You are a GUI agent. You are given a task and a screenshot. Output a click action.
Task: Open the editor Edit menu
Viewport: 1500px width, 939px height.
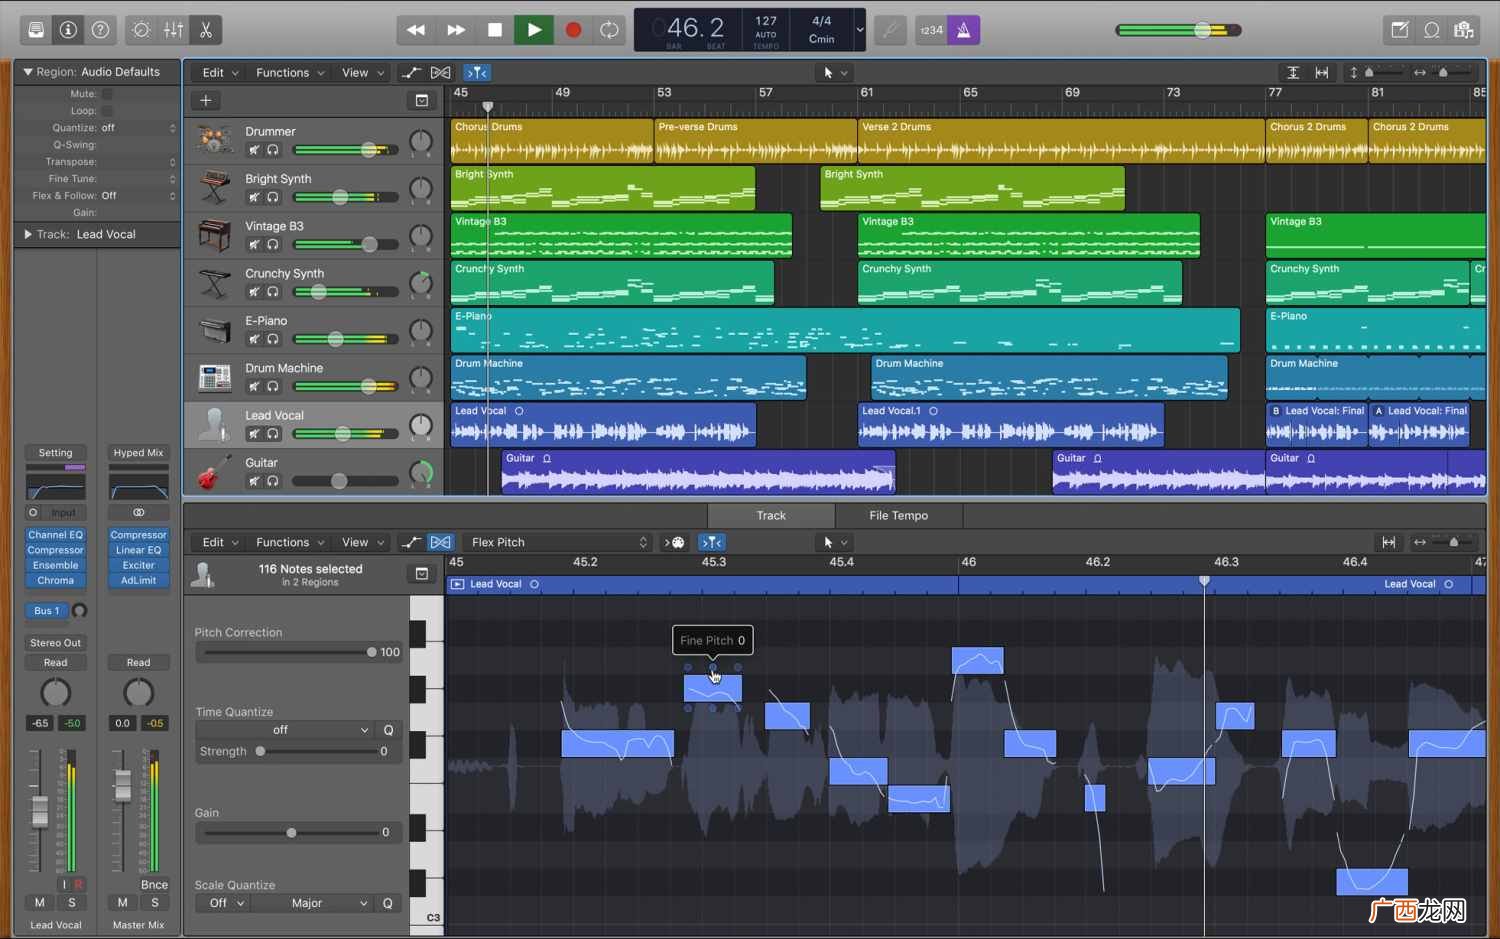(220, 542)
